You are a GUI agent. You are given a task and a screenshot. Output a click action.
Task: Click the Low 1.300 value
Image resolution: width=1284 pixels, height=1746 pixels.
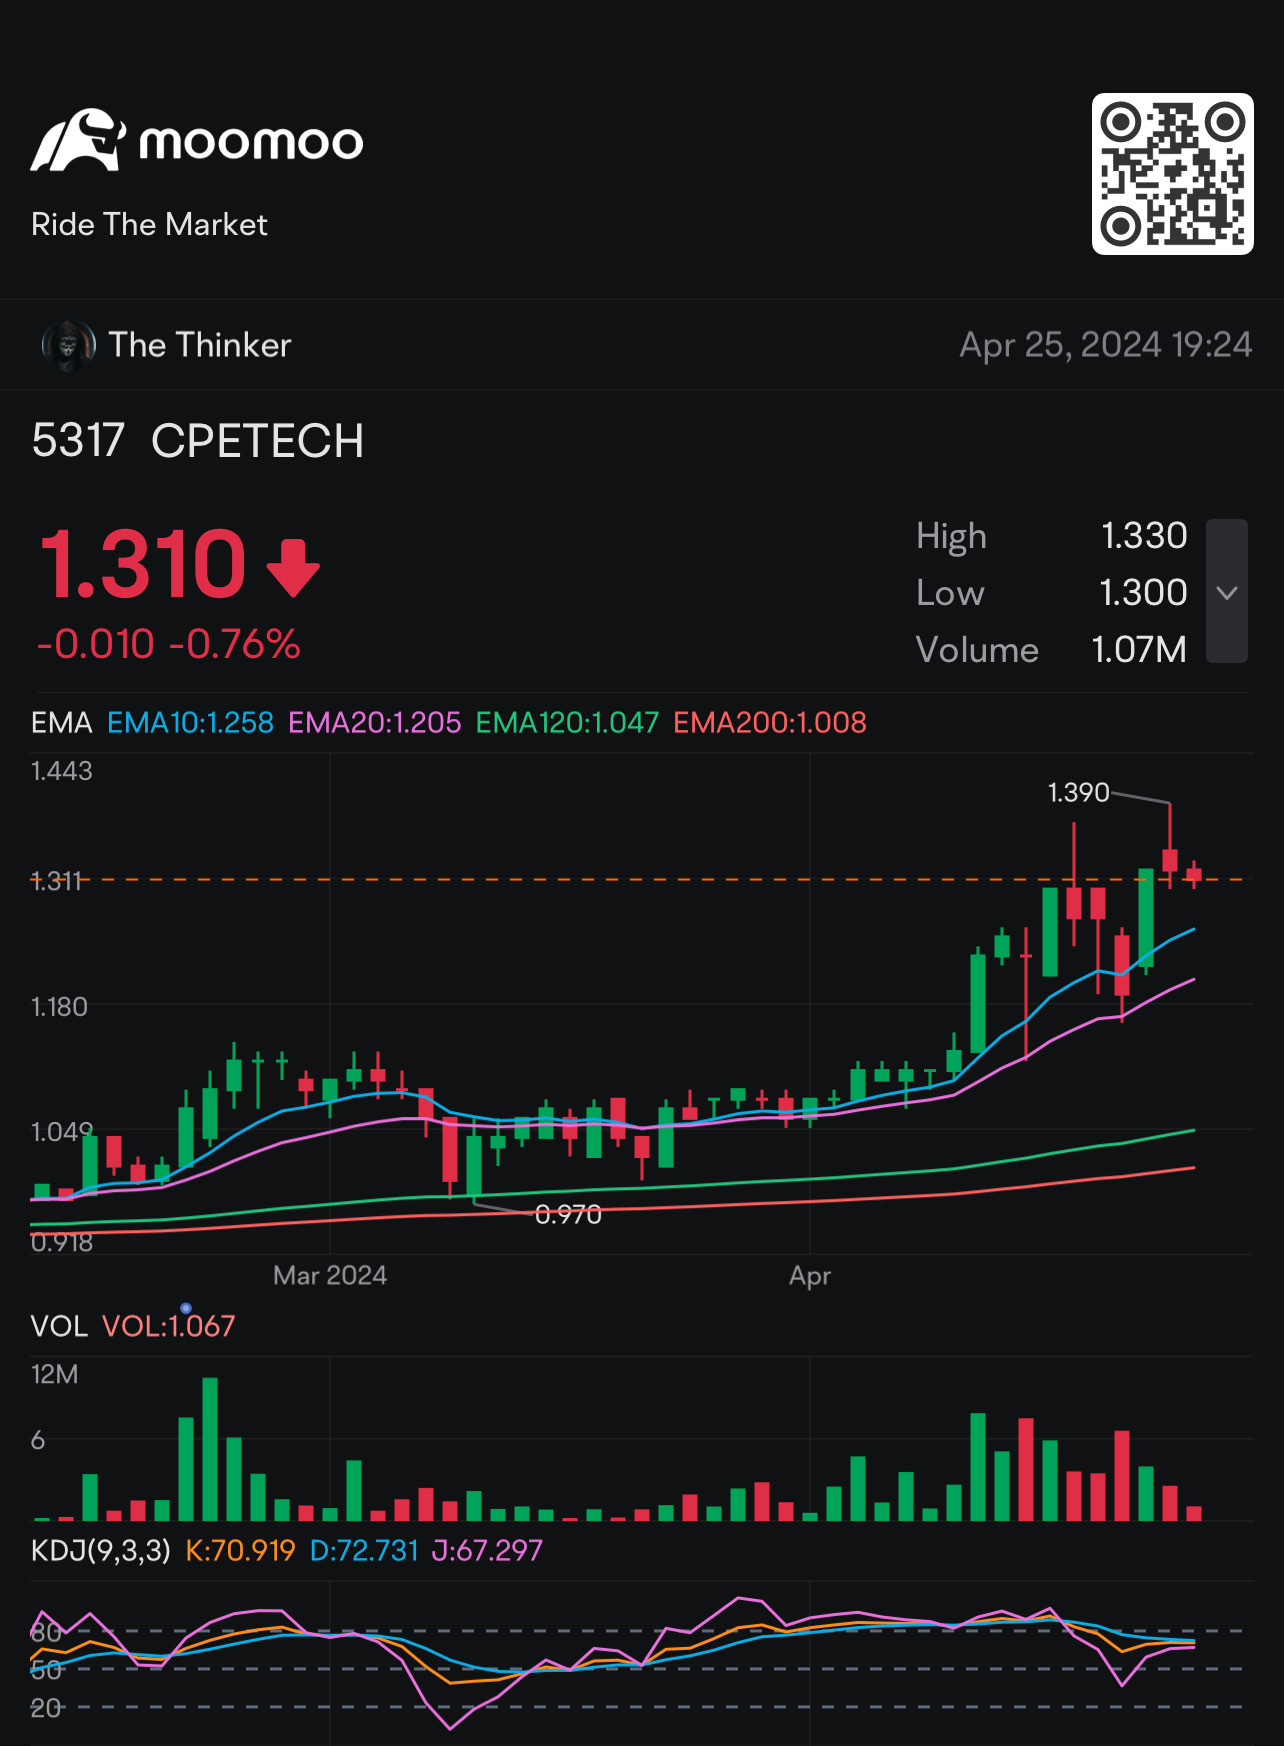click(x=1143, y=593)
